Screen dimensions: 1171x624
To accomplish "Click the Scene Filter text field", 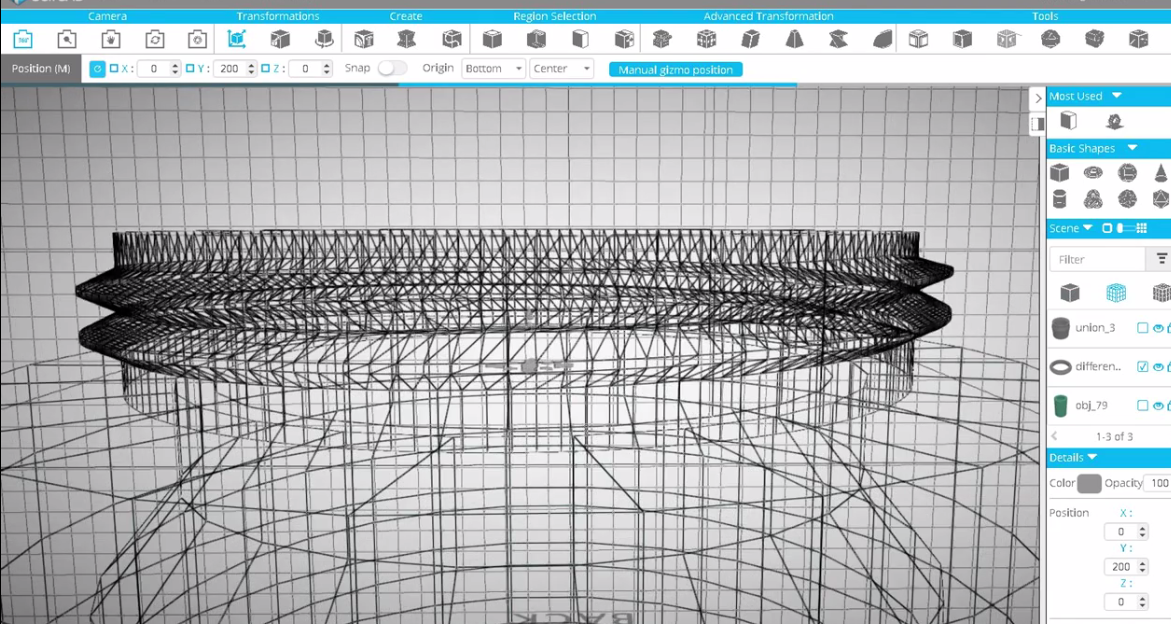I will tap(1098, 259).
